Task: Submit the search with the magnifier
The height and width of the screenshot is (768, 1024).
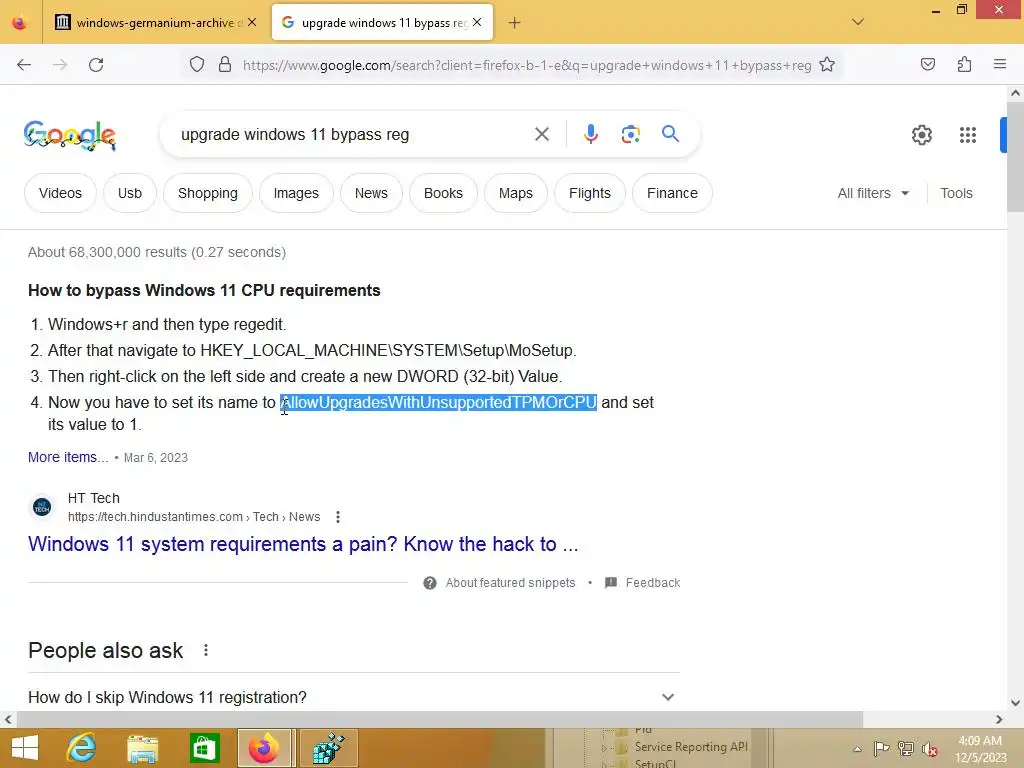Action: 671,134
